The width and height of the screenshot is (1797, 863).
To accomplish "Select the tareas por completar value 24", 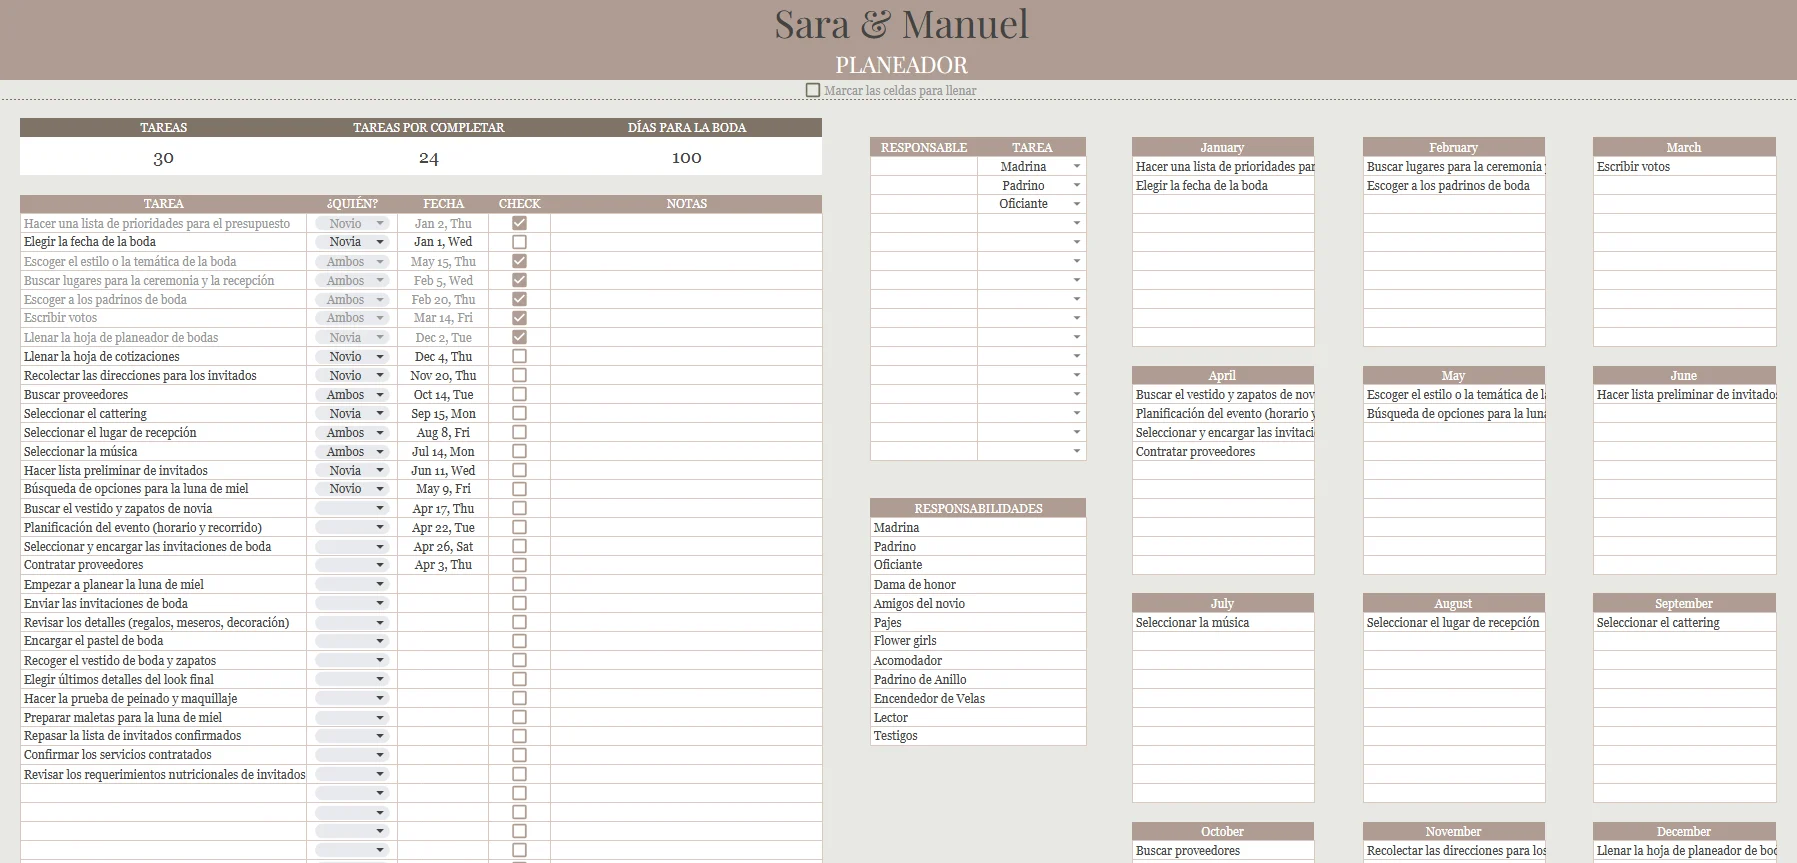I will tap(428, 158).
